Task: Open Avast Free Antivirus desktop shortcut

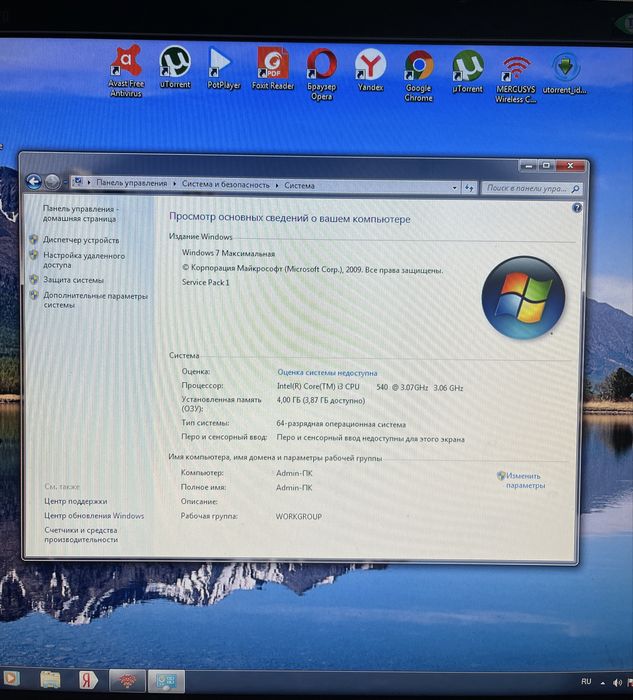Action: pyautogui.click(x=126, y=71)
